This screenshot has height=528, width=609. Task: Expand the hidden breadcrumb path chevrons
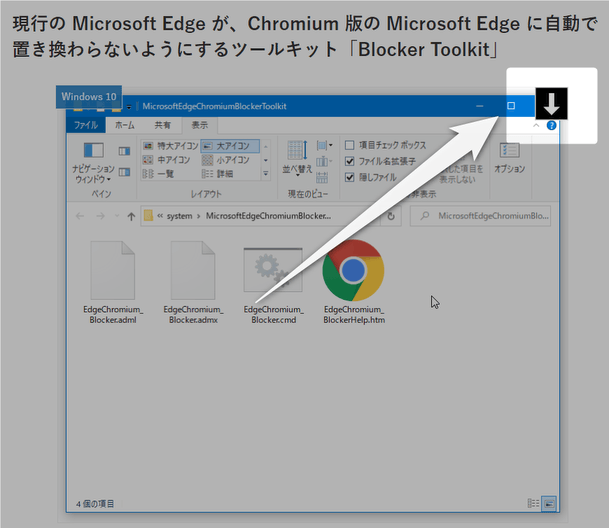pos(160,216)
